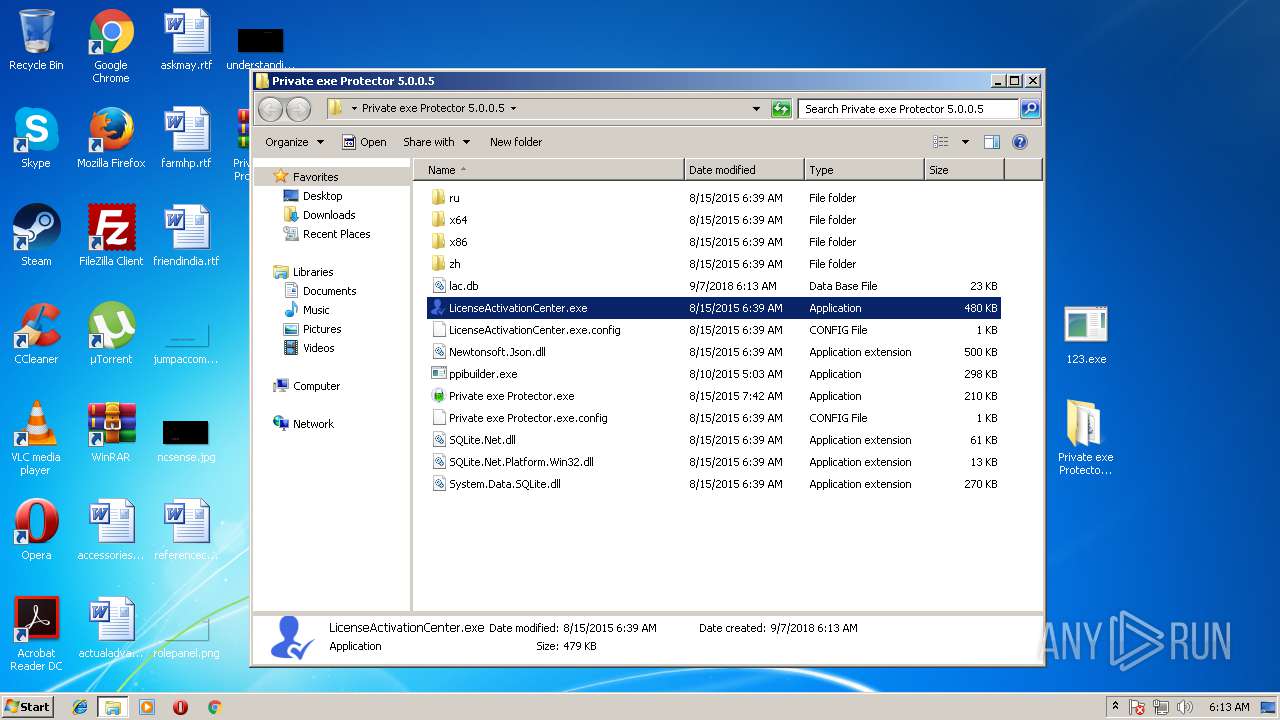Open the ru folder
The height and width of the screenshot is (720, 1280).
click(x=714, y=198)
